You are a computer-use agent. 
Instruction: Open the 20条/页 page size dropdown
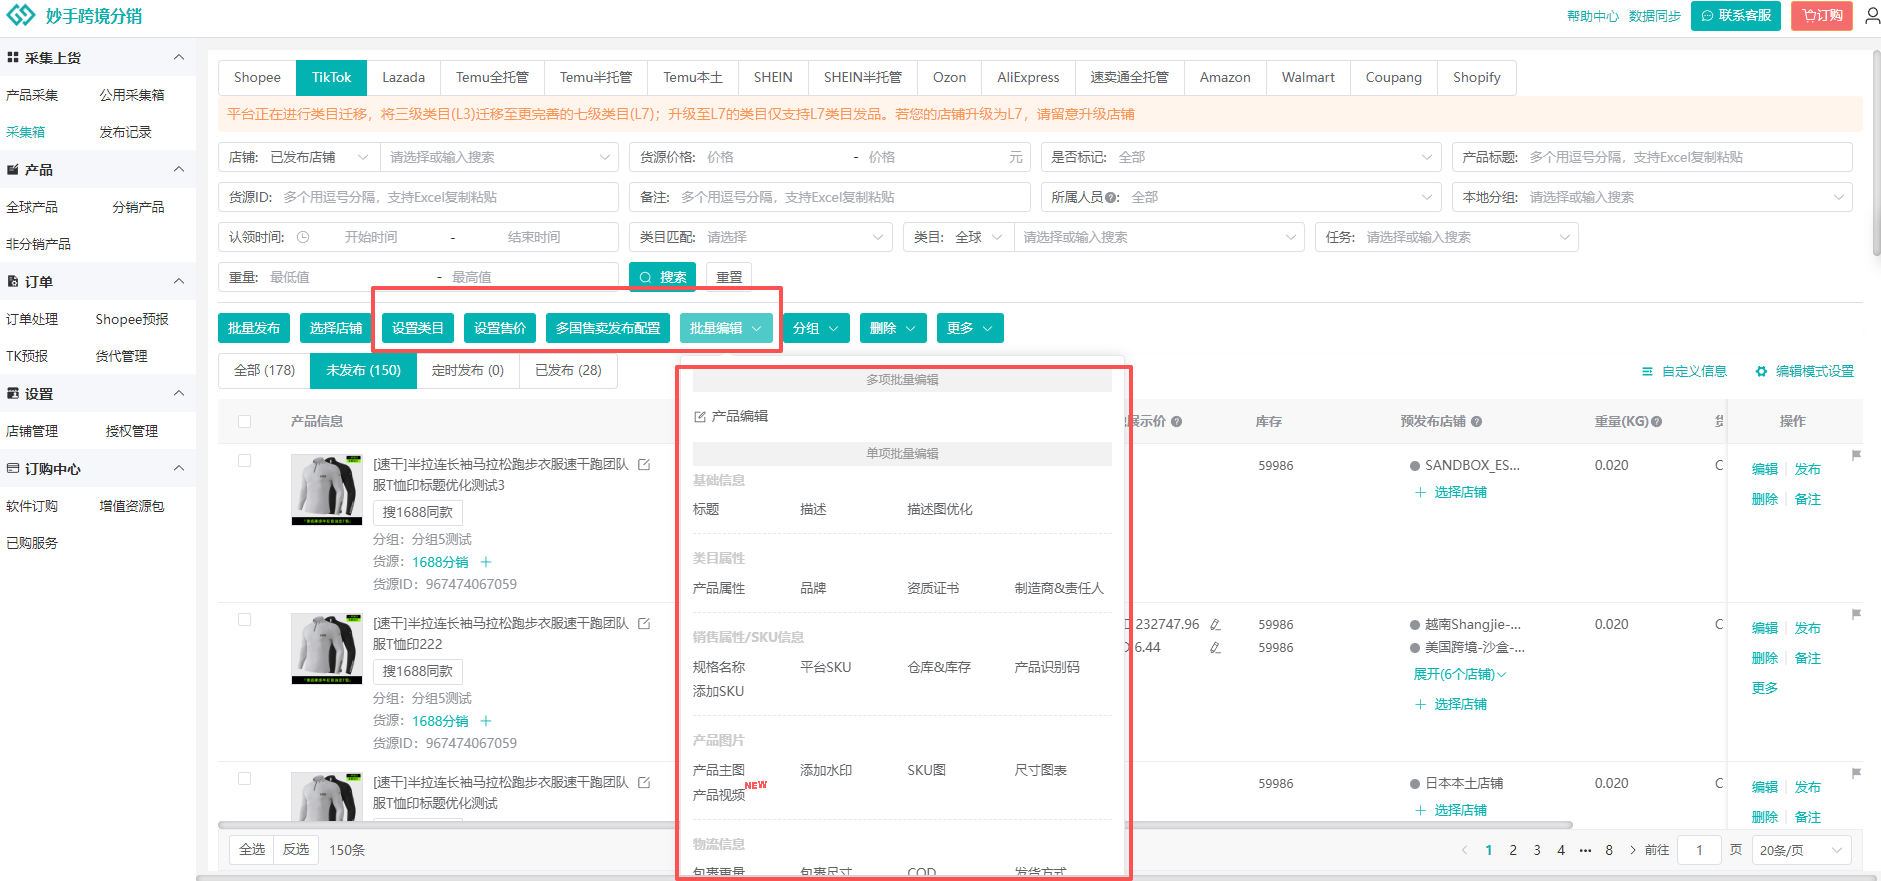1800,850
